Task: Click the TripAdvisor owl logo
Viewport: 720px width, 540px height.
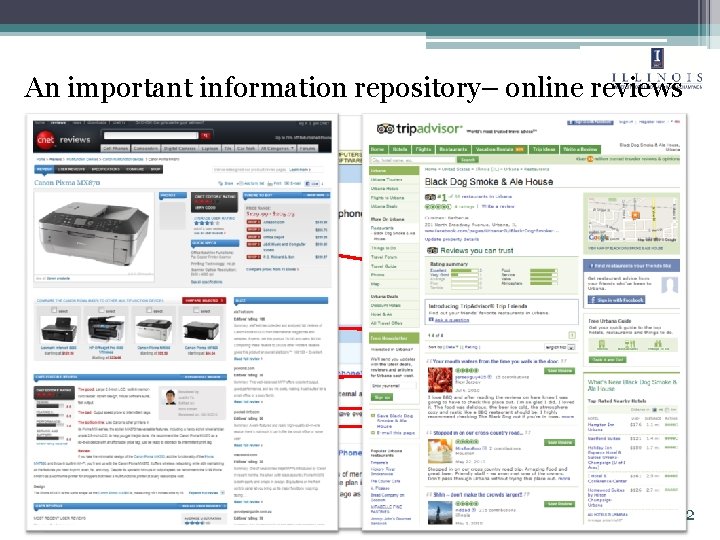Action: pyautogui.click(x=385, y=129)
